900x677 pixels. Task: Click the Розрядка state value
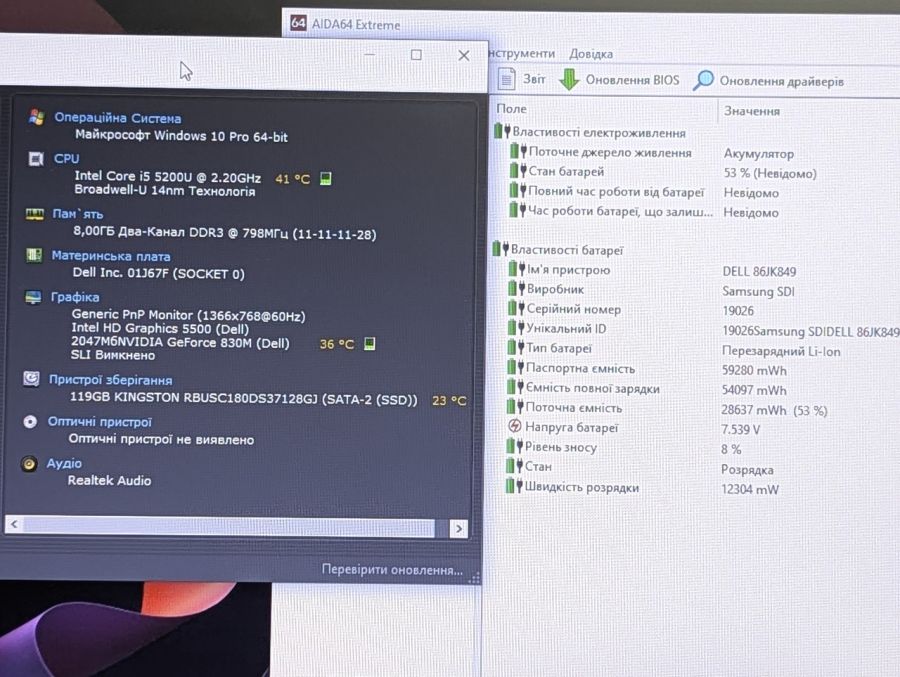click(x=747, y=469)
